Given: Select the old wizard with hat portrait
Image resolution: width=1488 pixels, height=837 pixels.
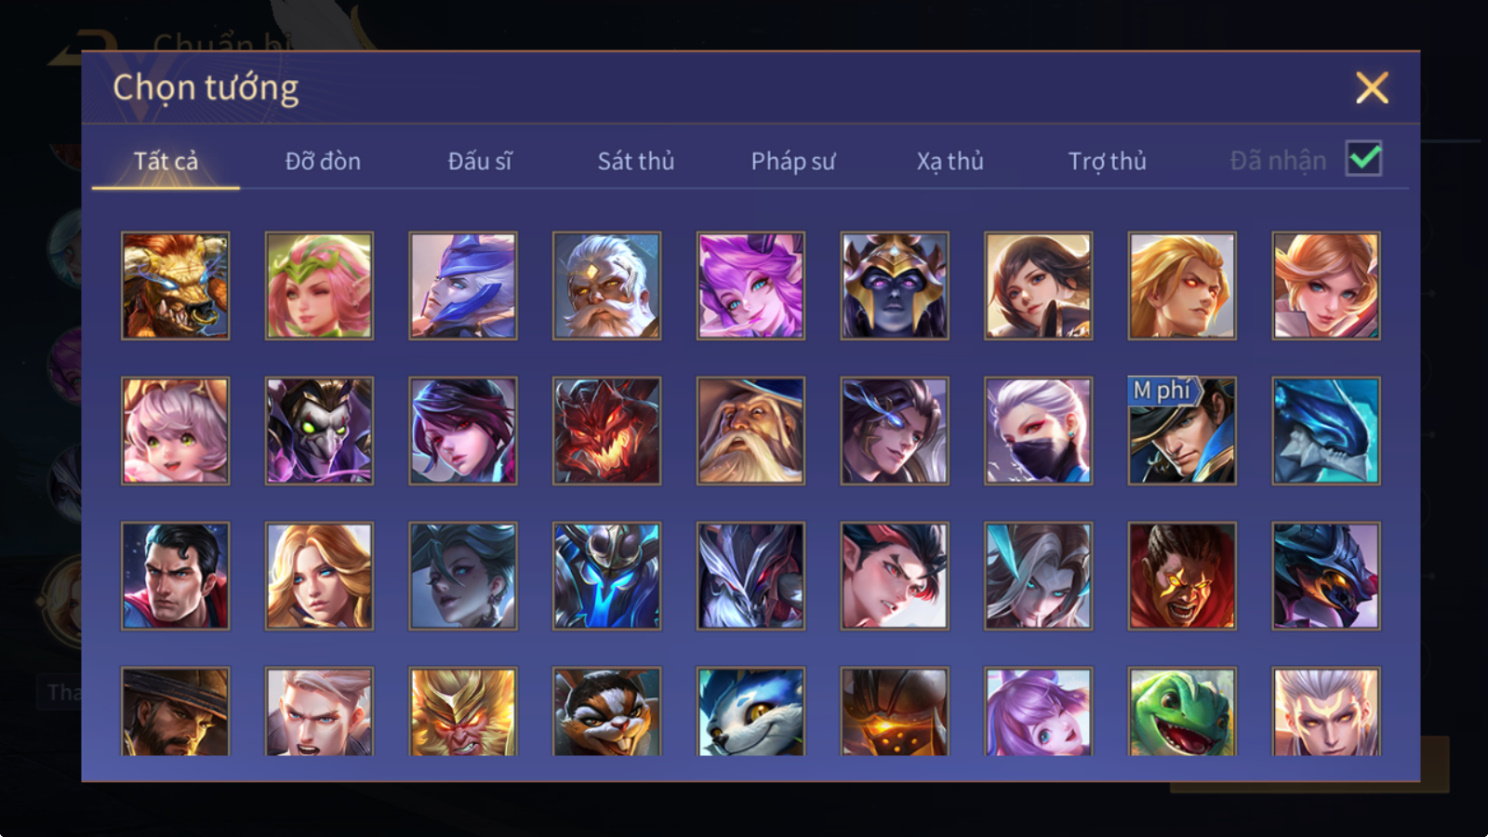Looking at the screenshot, I should tap(751, 431).
